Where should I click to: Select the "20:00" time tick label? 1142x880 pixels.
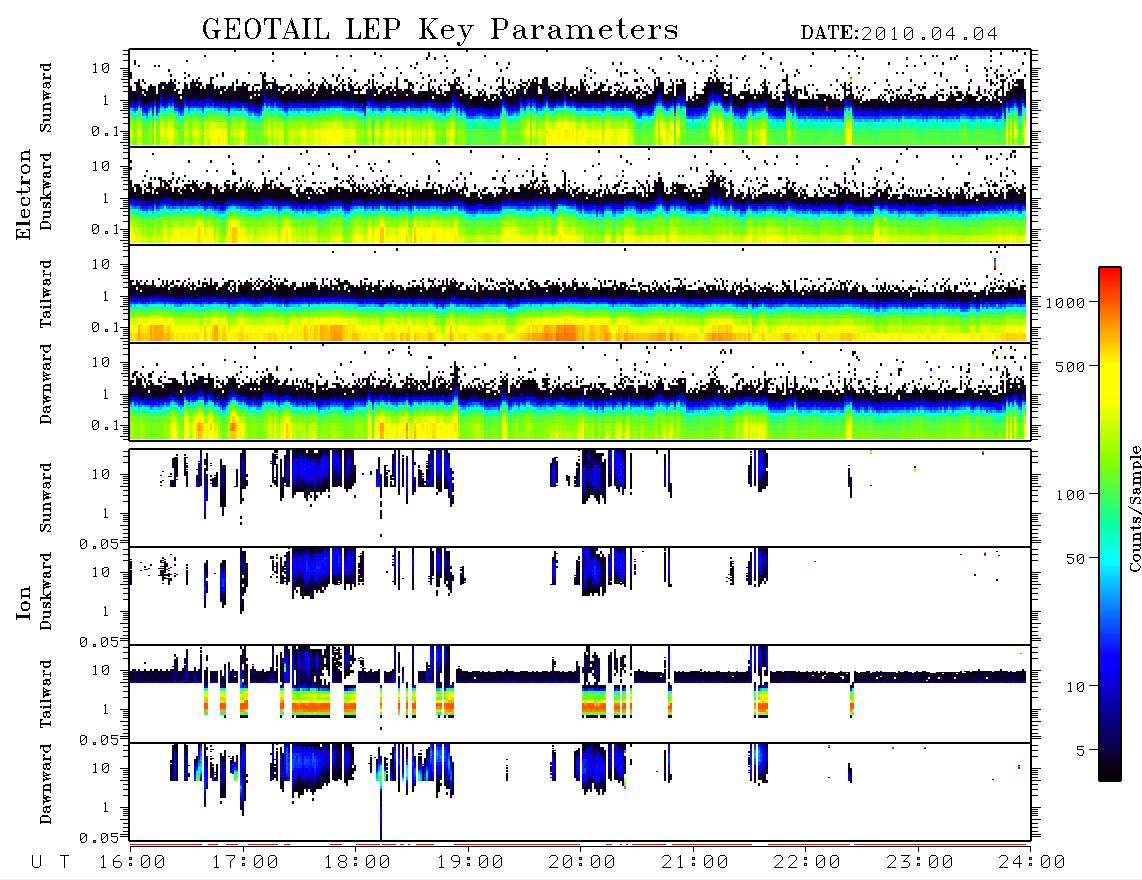582,862
